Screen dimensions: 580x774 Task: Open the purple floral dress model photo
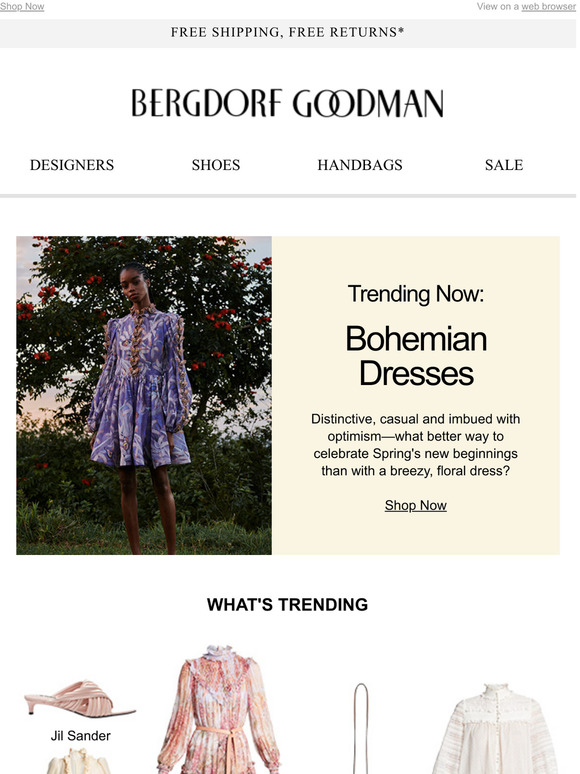(144, 395)
